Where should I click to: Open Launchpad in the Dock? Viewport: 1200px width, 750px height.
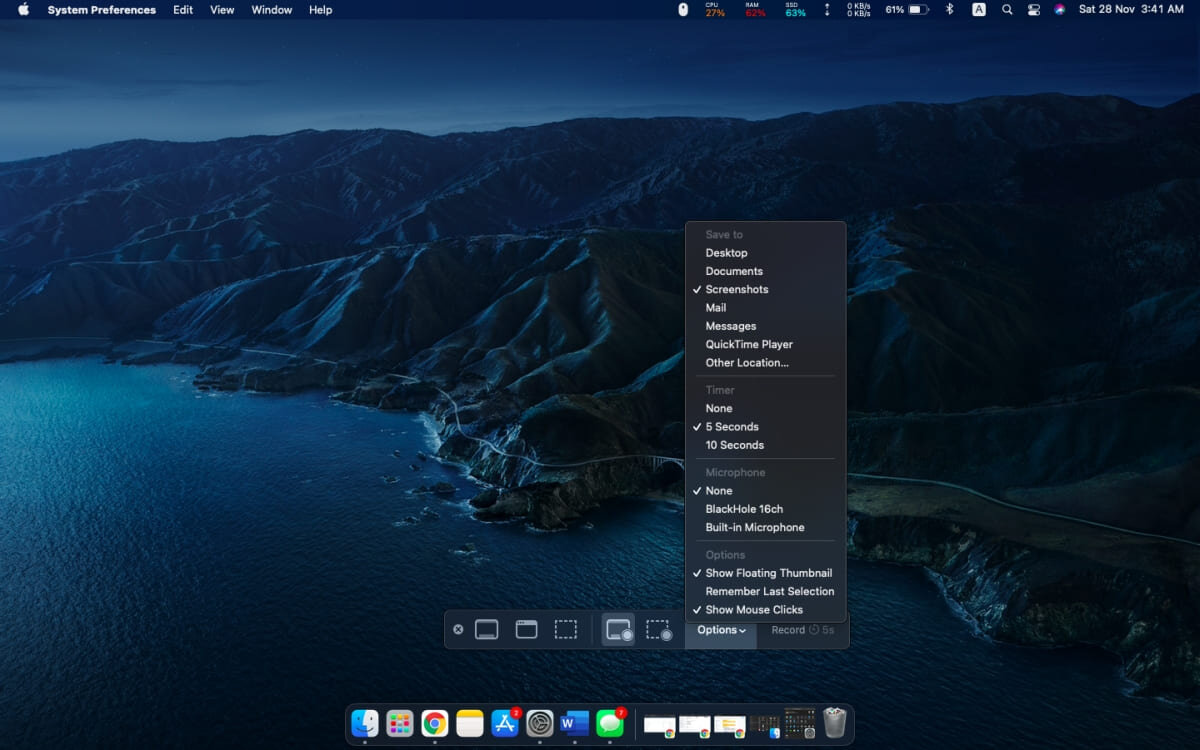400,723
